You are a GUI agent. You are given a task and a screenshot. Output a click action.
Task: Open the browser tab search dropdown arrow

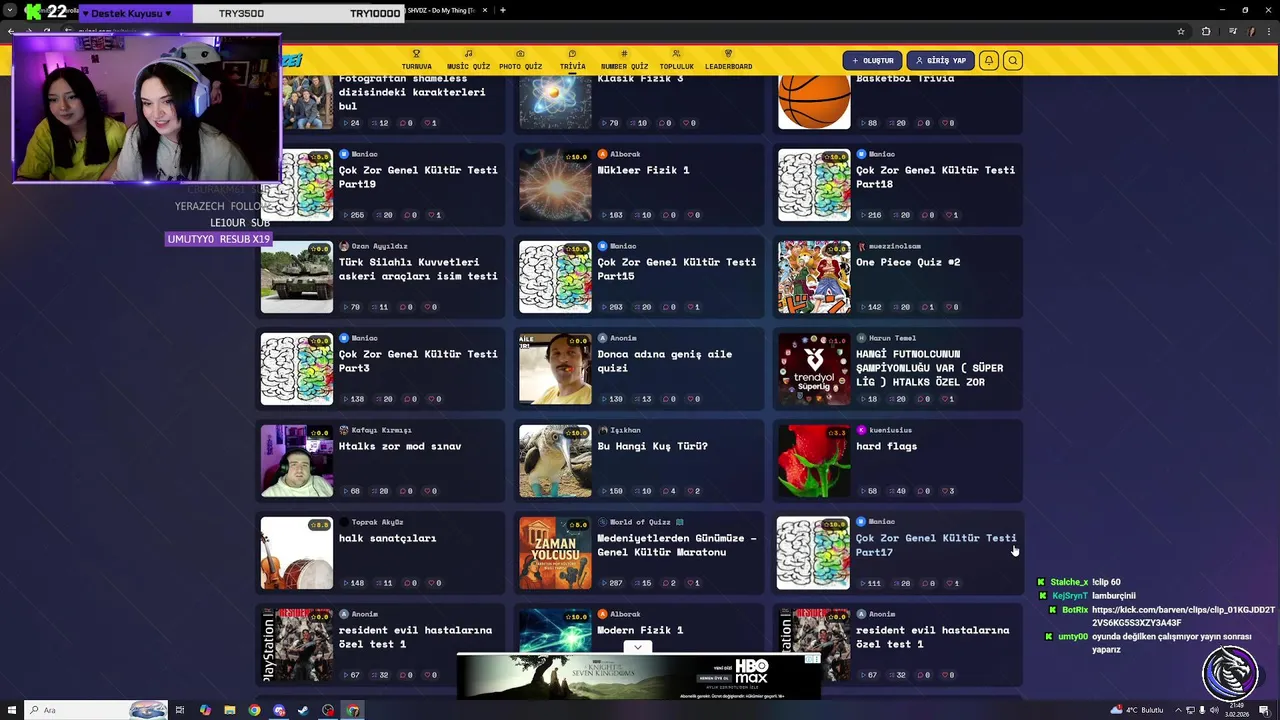(10, 10)
